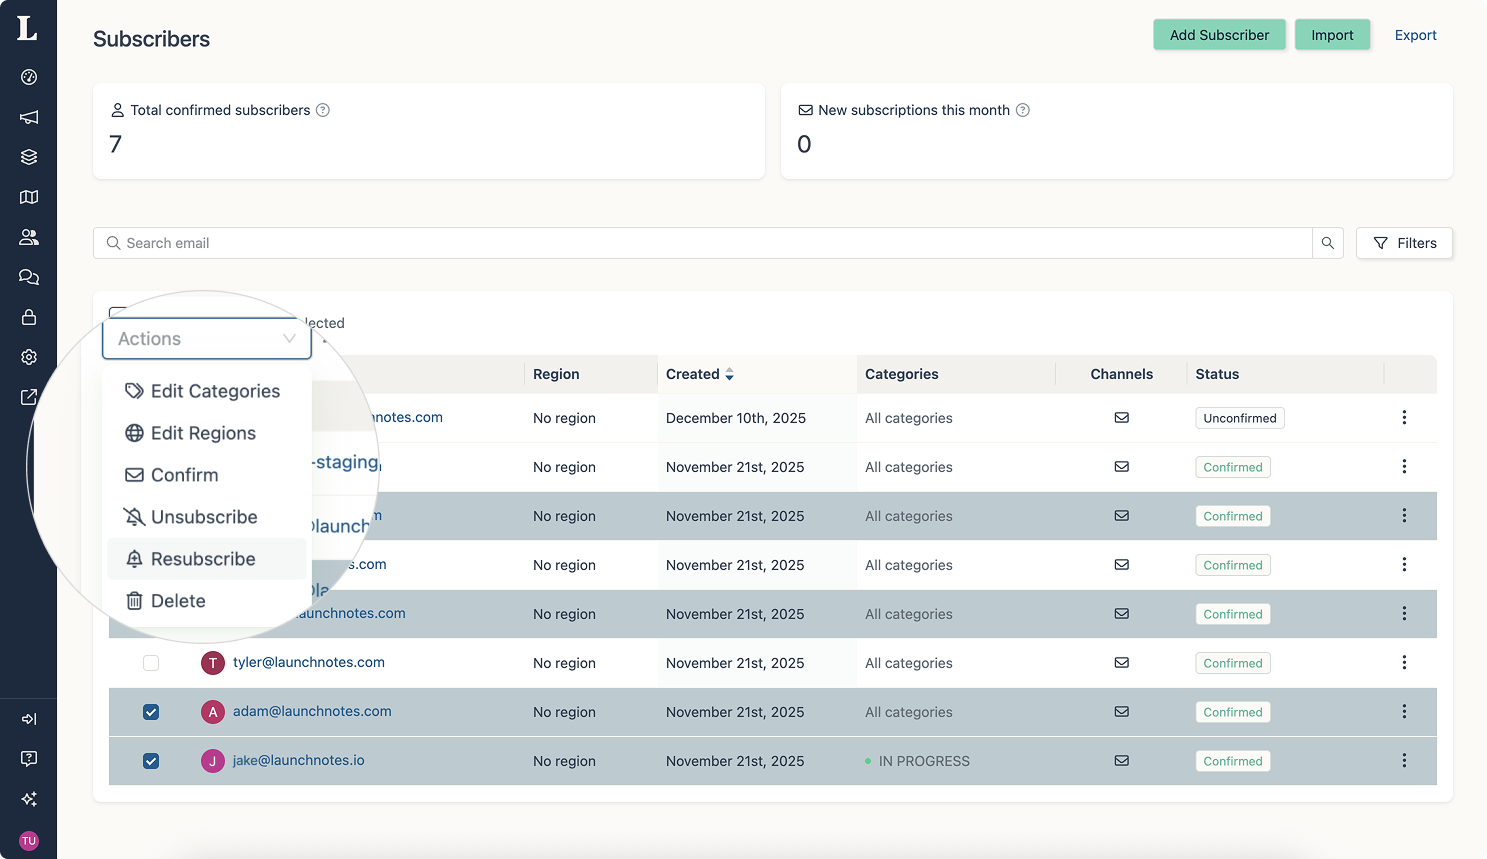Open the Filters panel

1404,243
